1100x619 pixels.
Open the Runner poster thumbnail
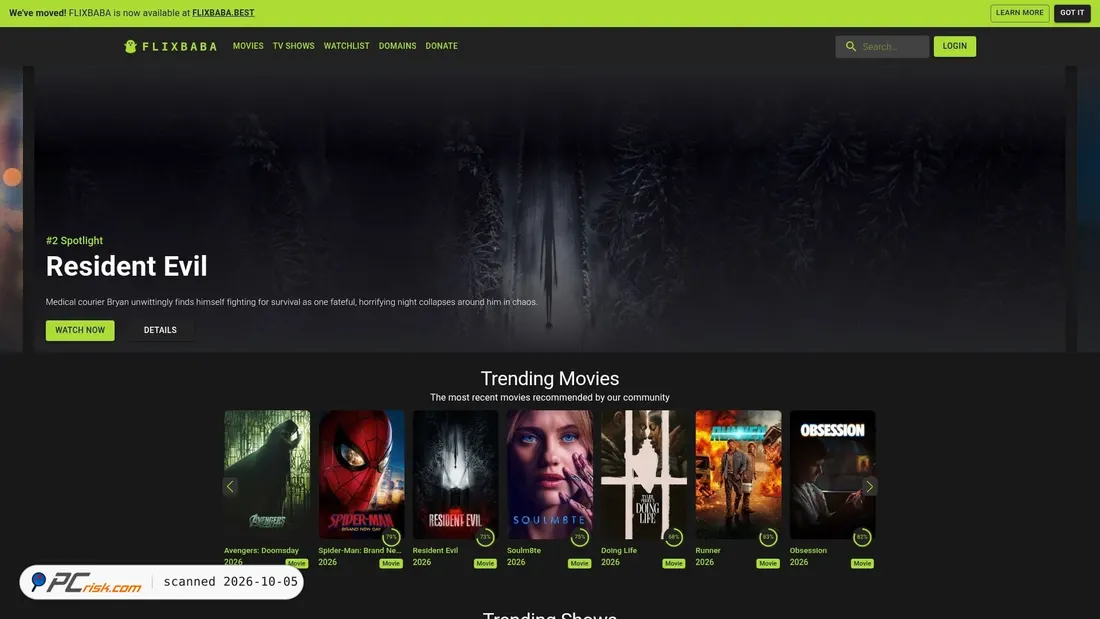click(738, 474)
